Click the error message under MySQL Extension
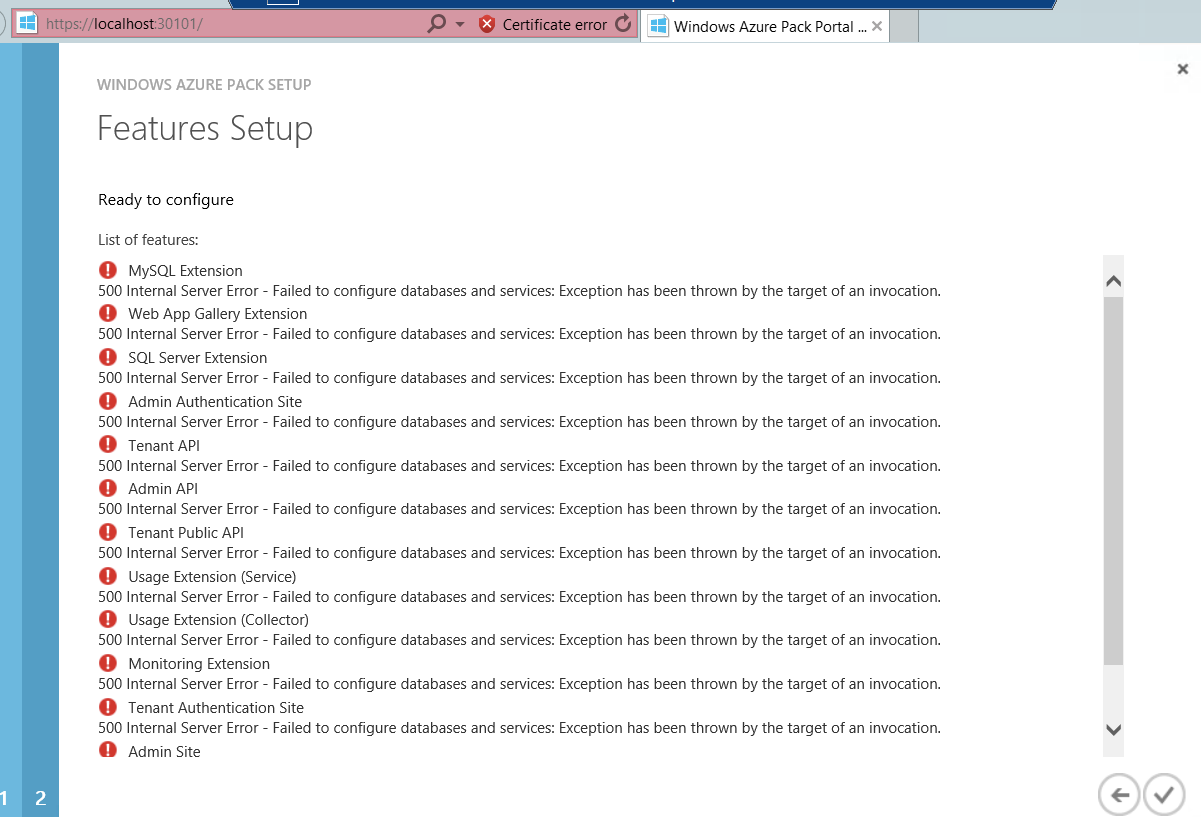The width and height of the screenshot is (1201, 817). pyautogui.click(x=519, y=291)
